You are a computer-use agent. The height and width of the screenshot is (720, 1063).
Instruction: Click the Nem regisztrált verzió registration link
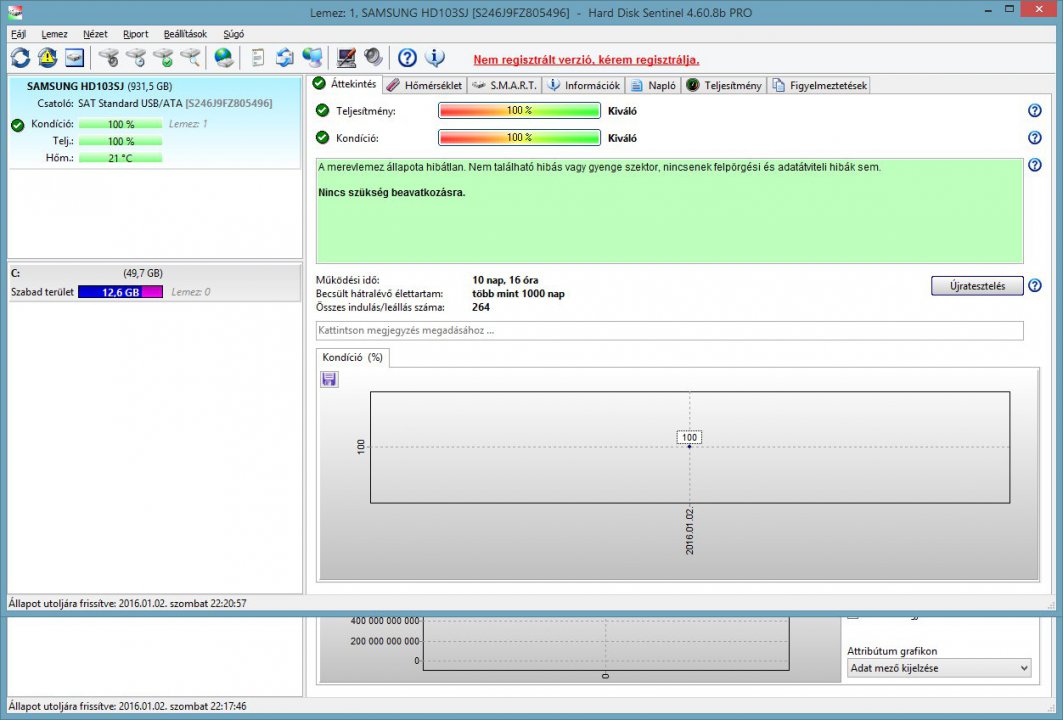pos(586,60)
